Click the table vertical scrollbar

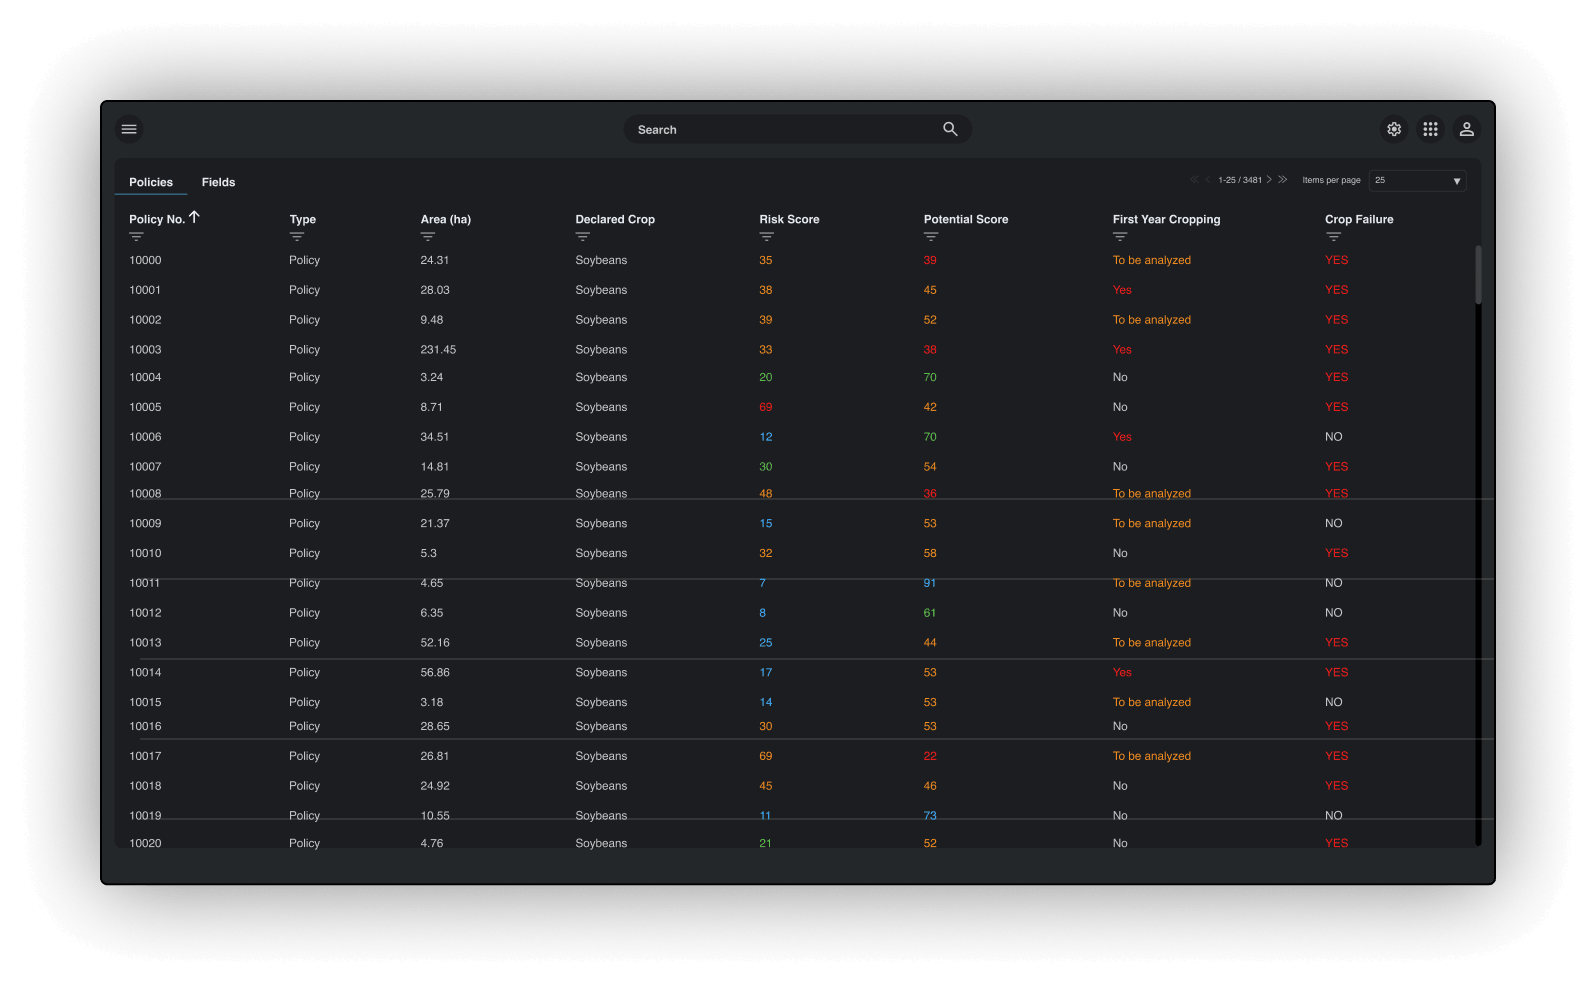[x=1478, y=275]
